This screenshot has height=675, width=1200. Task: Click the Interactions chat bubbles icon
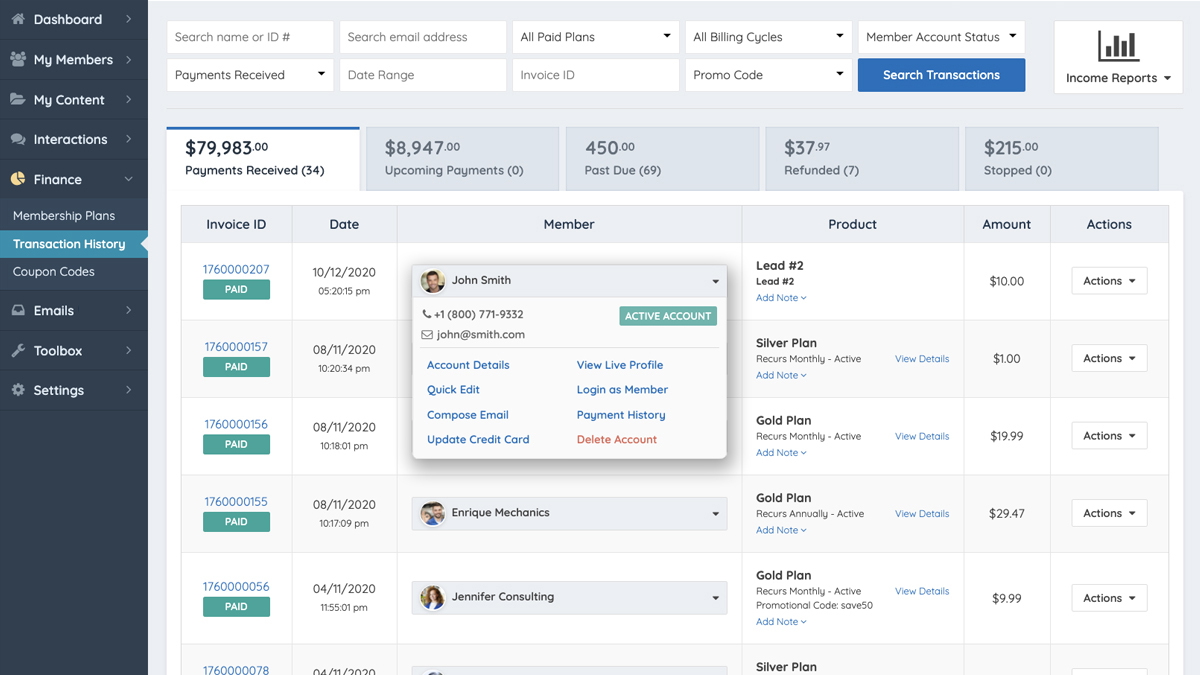click(x=18, y=139)
